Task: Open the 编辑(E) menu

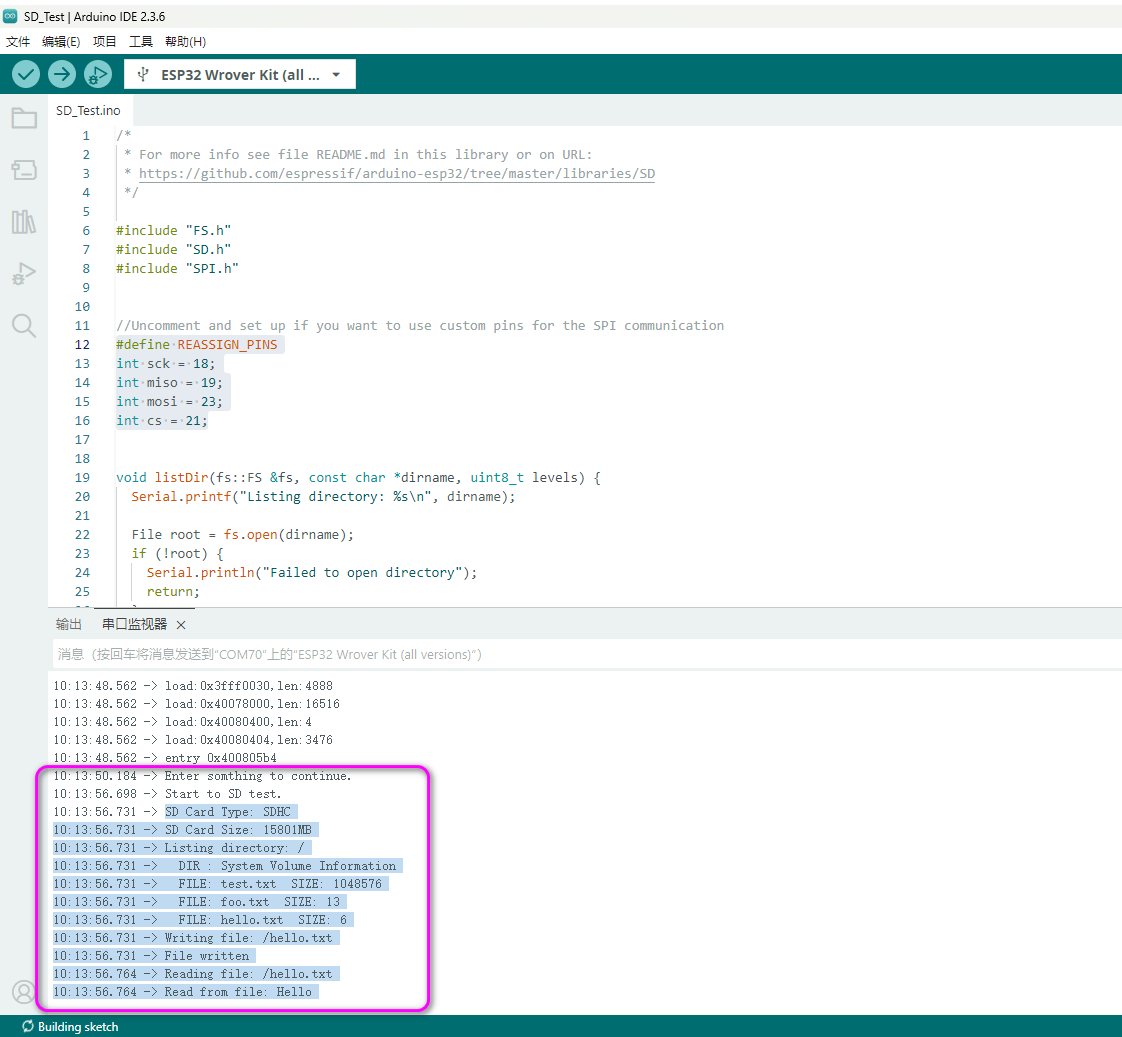Action: [61, 42]
